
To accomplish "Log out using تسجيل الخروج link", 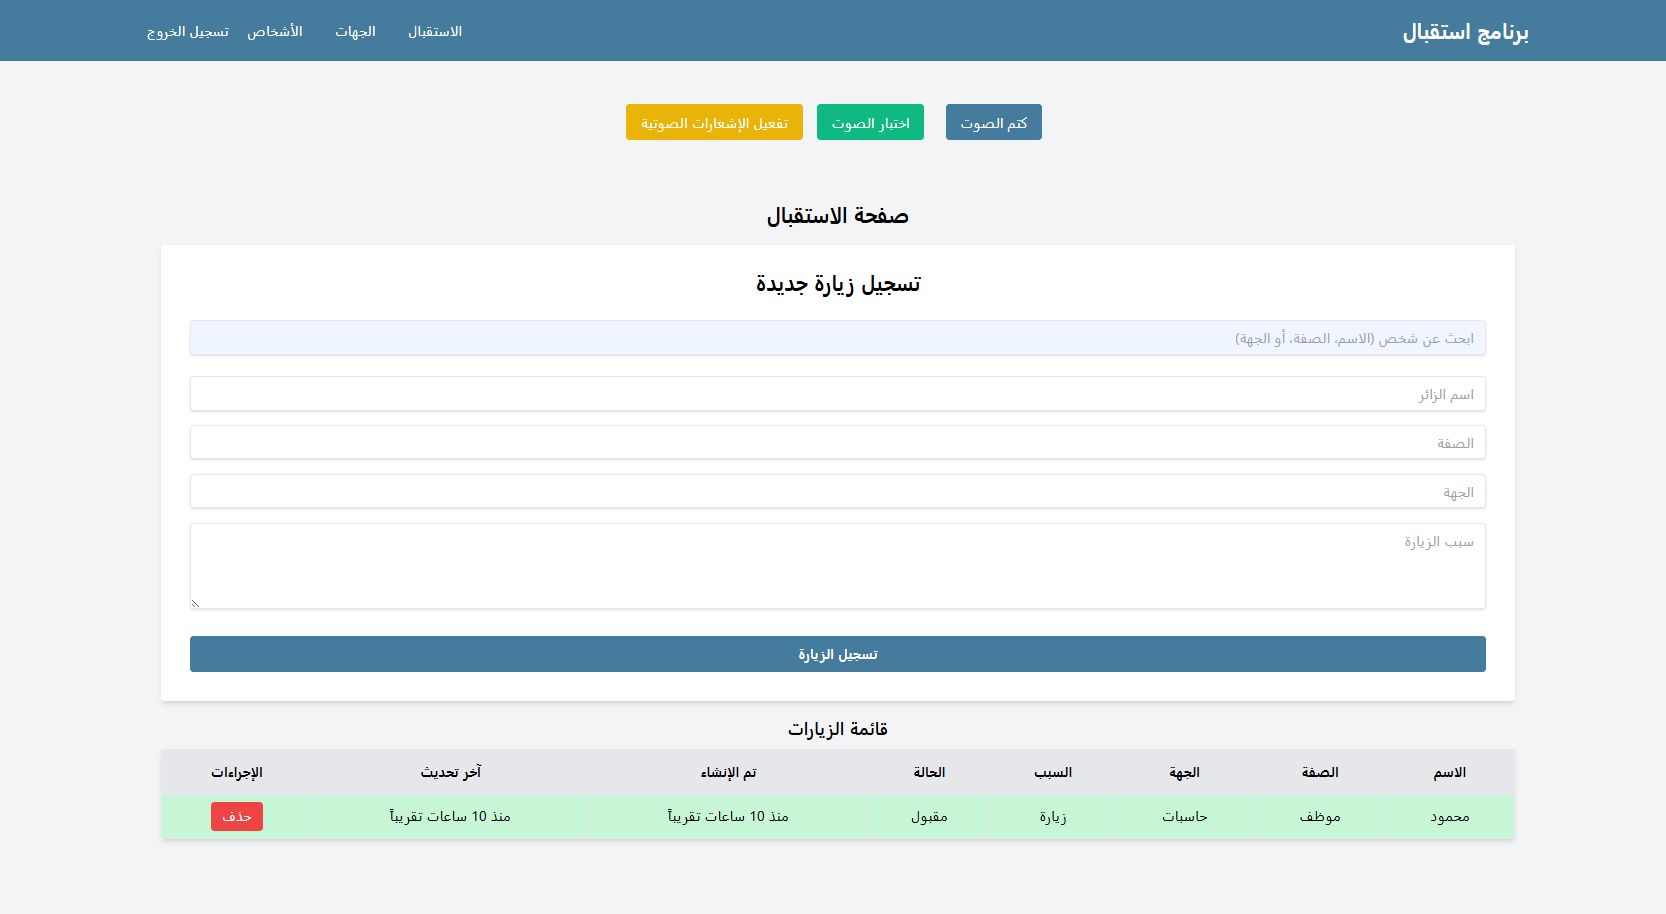I will [188, 31].
